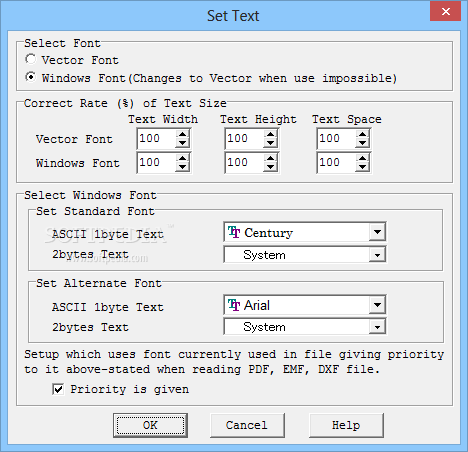Toggle the Priority is given checkbox

pos(58,389)
